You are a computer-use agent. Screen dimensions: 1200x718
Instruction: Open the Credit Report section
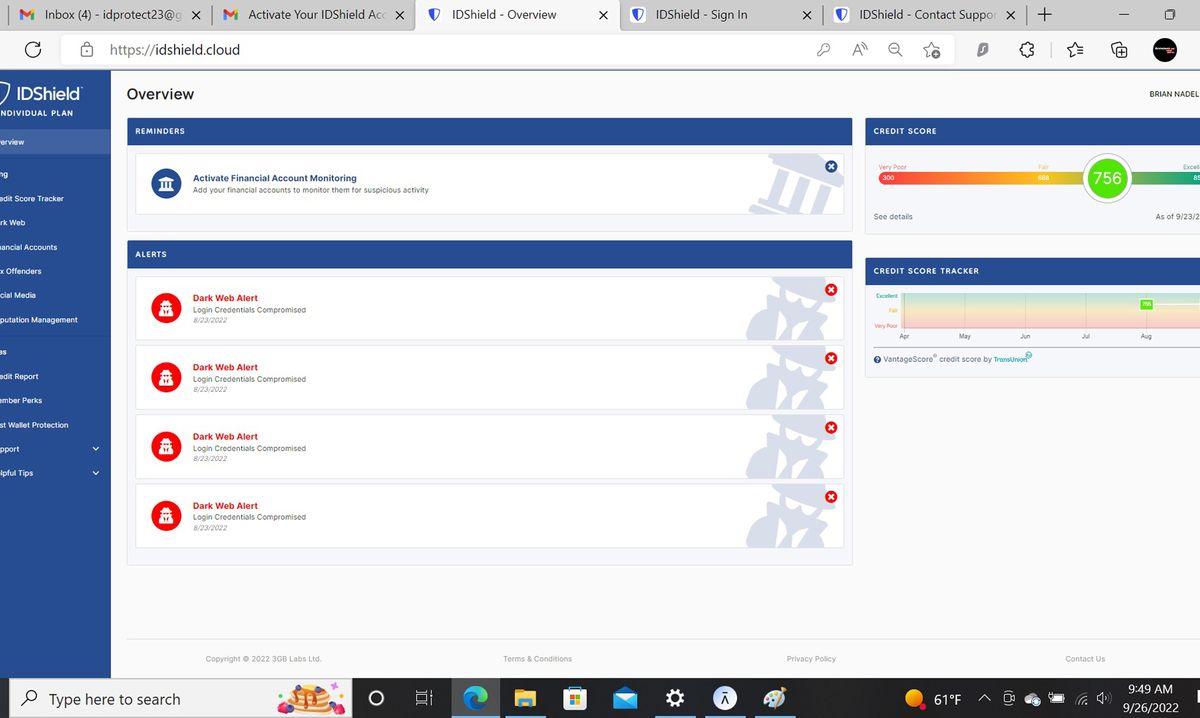tap(18, 376)
